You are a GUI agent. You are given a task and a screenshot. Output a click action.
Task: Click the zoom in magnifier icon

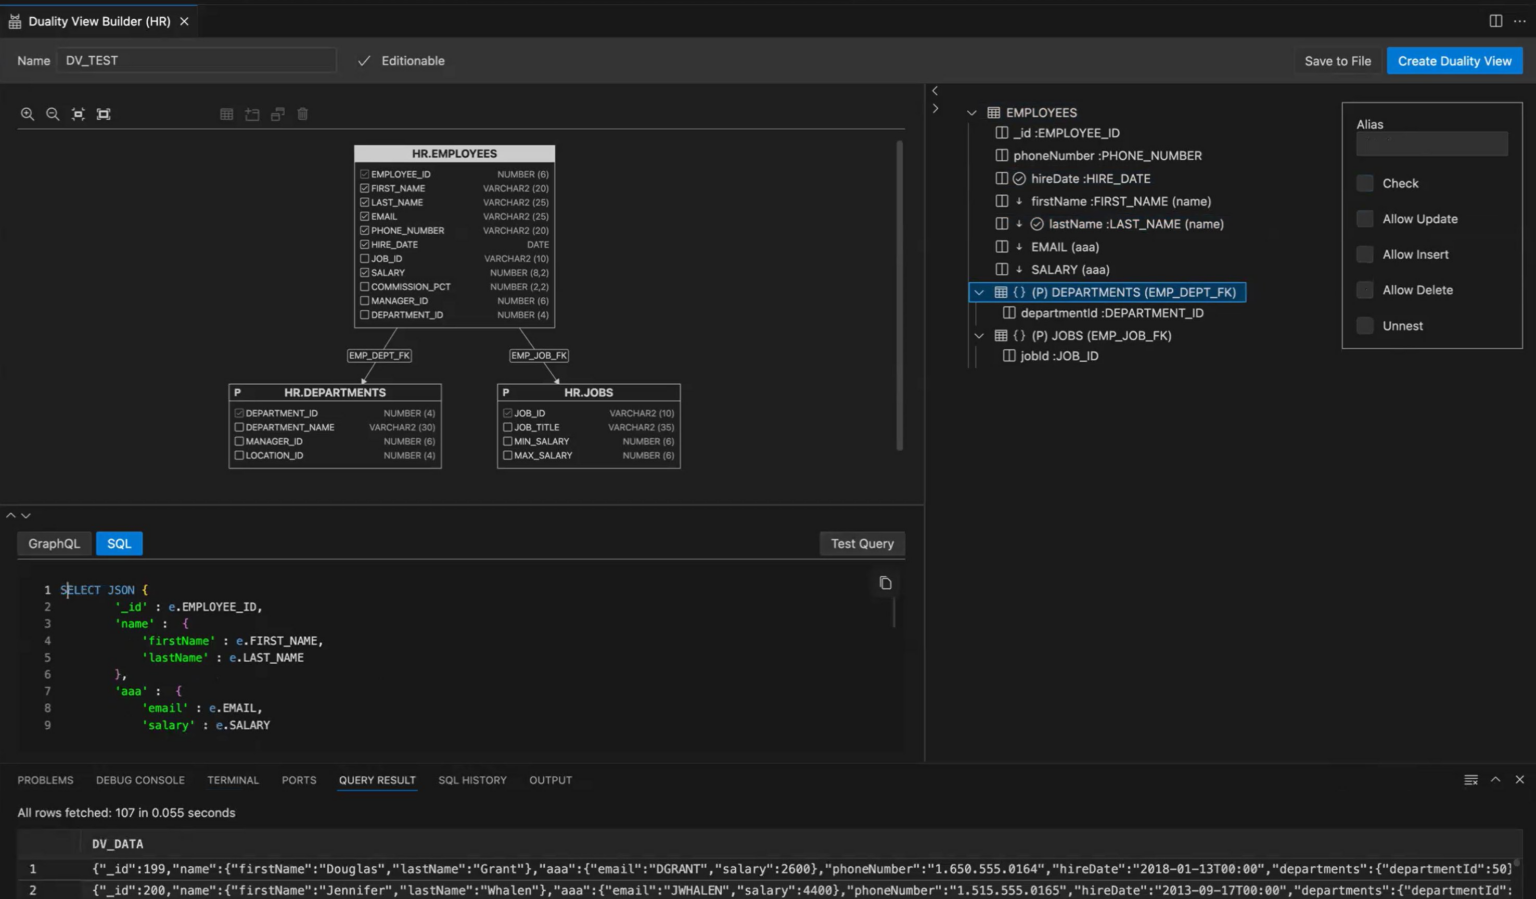point(27,114)
